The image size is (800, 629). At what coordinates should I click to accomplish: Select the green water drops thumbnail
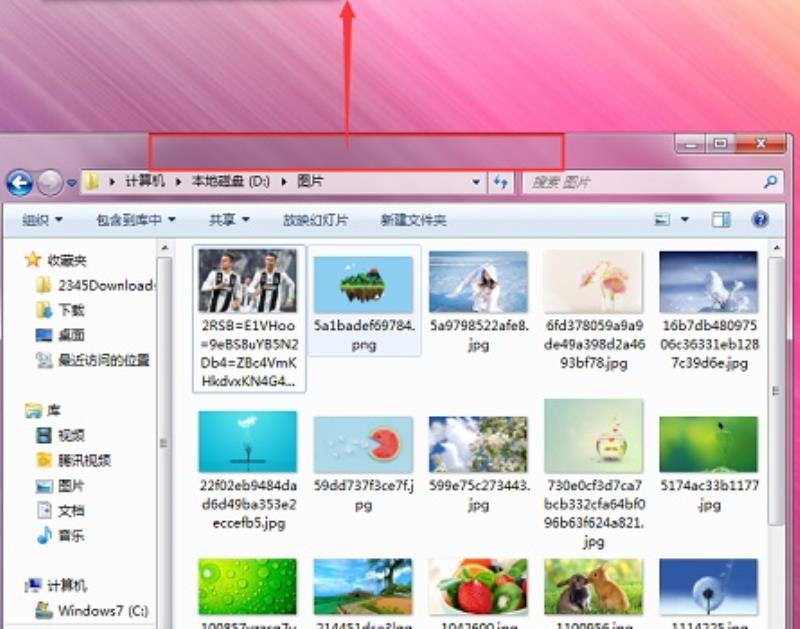click(x=248, y=586)
